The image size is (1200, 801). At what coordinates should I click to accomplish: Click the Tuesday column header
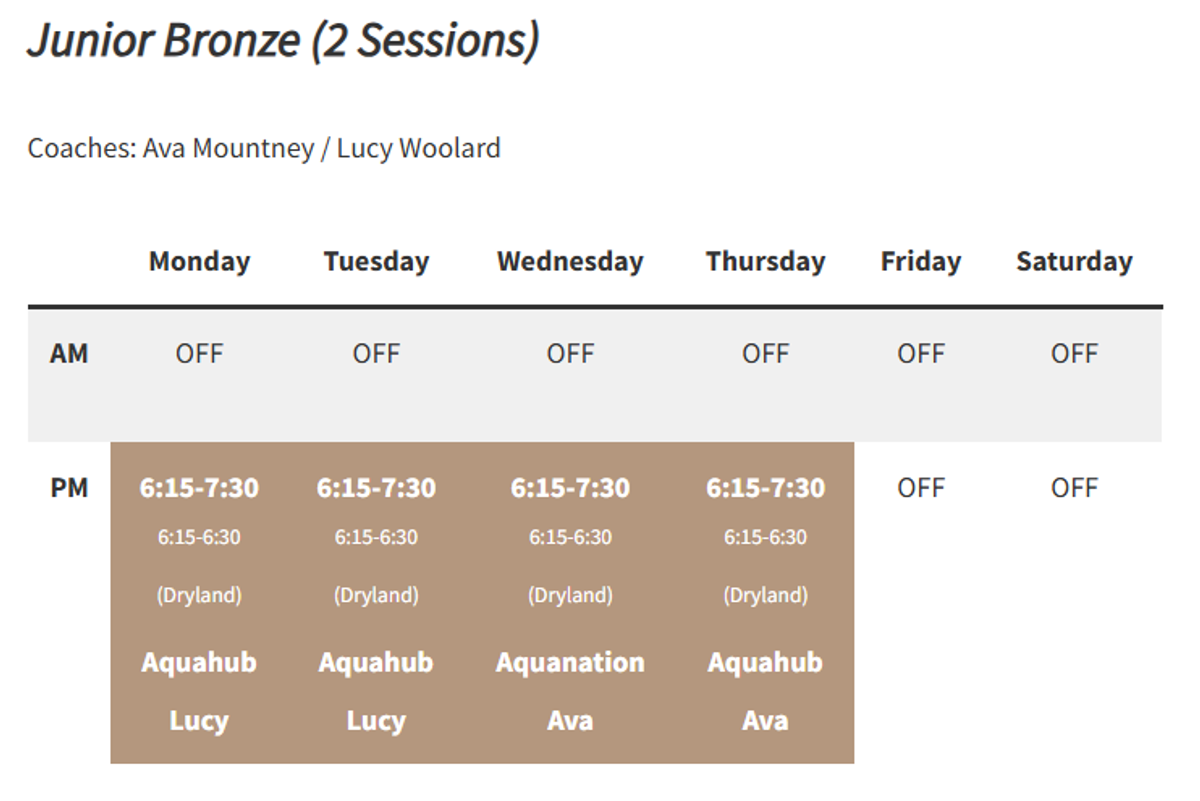[x=376, y=261]
